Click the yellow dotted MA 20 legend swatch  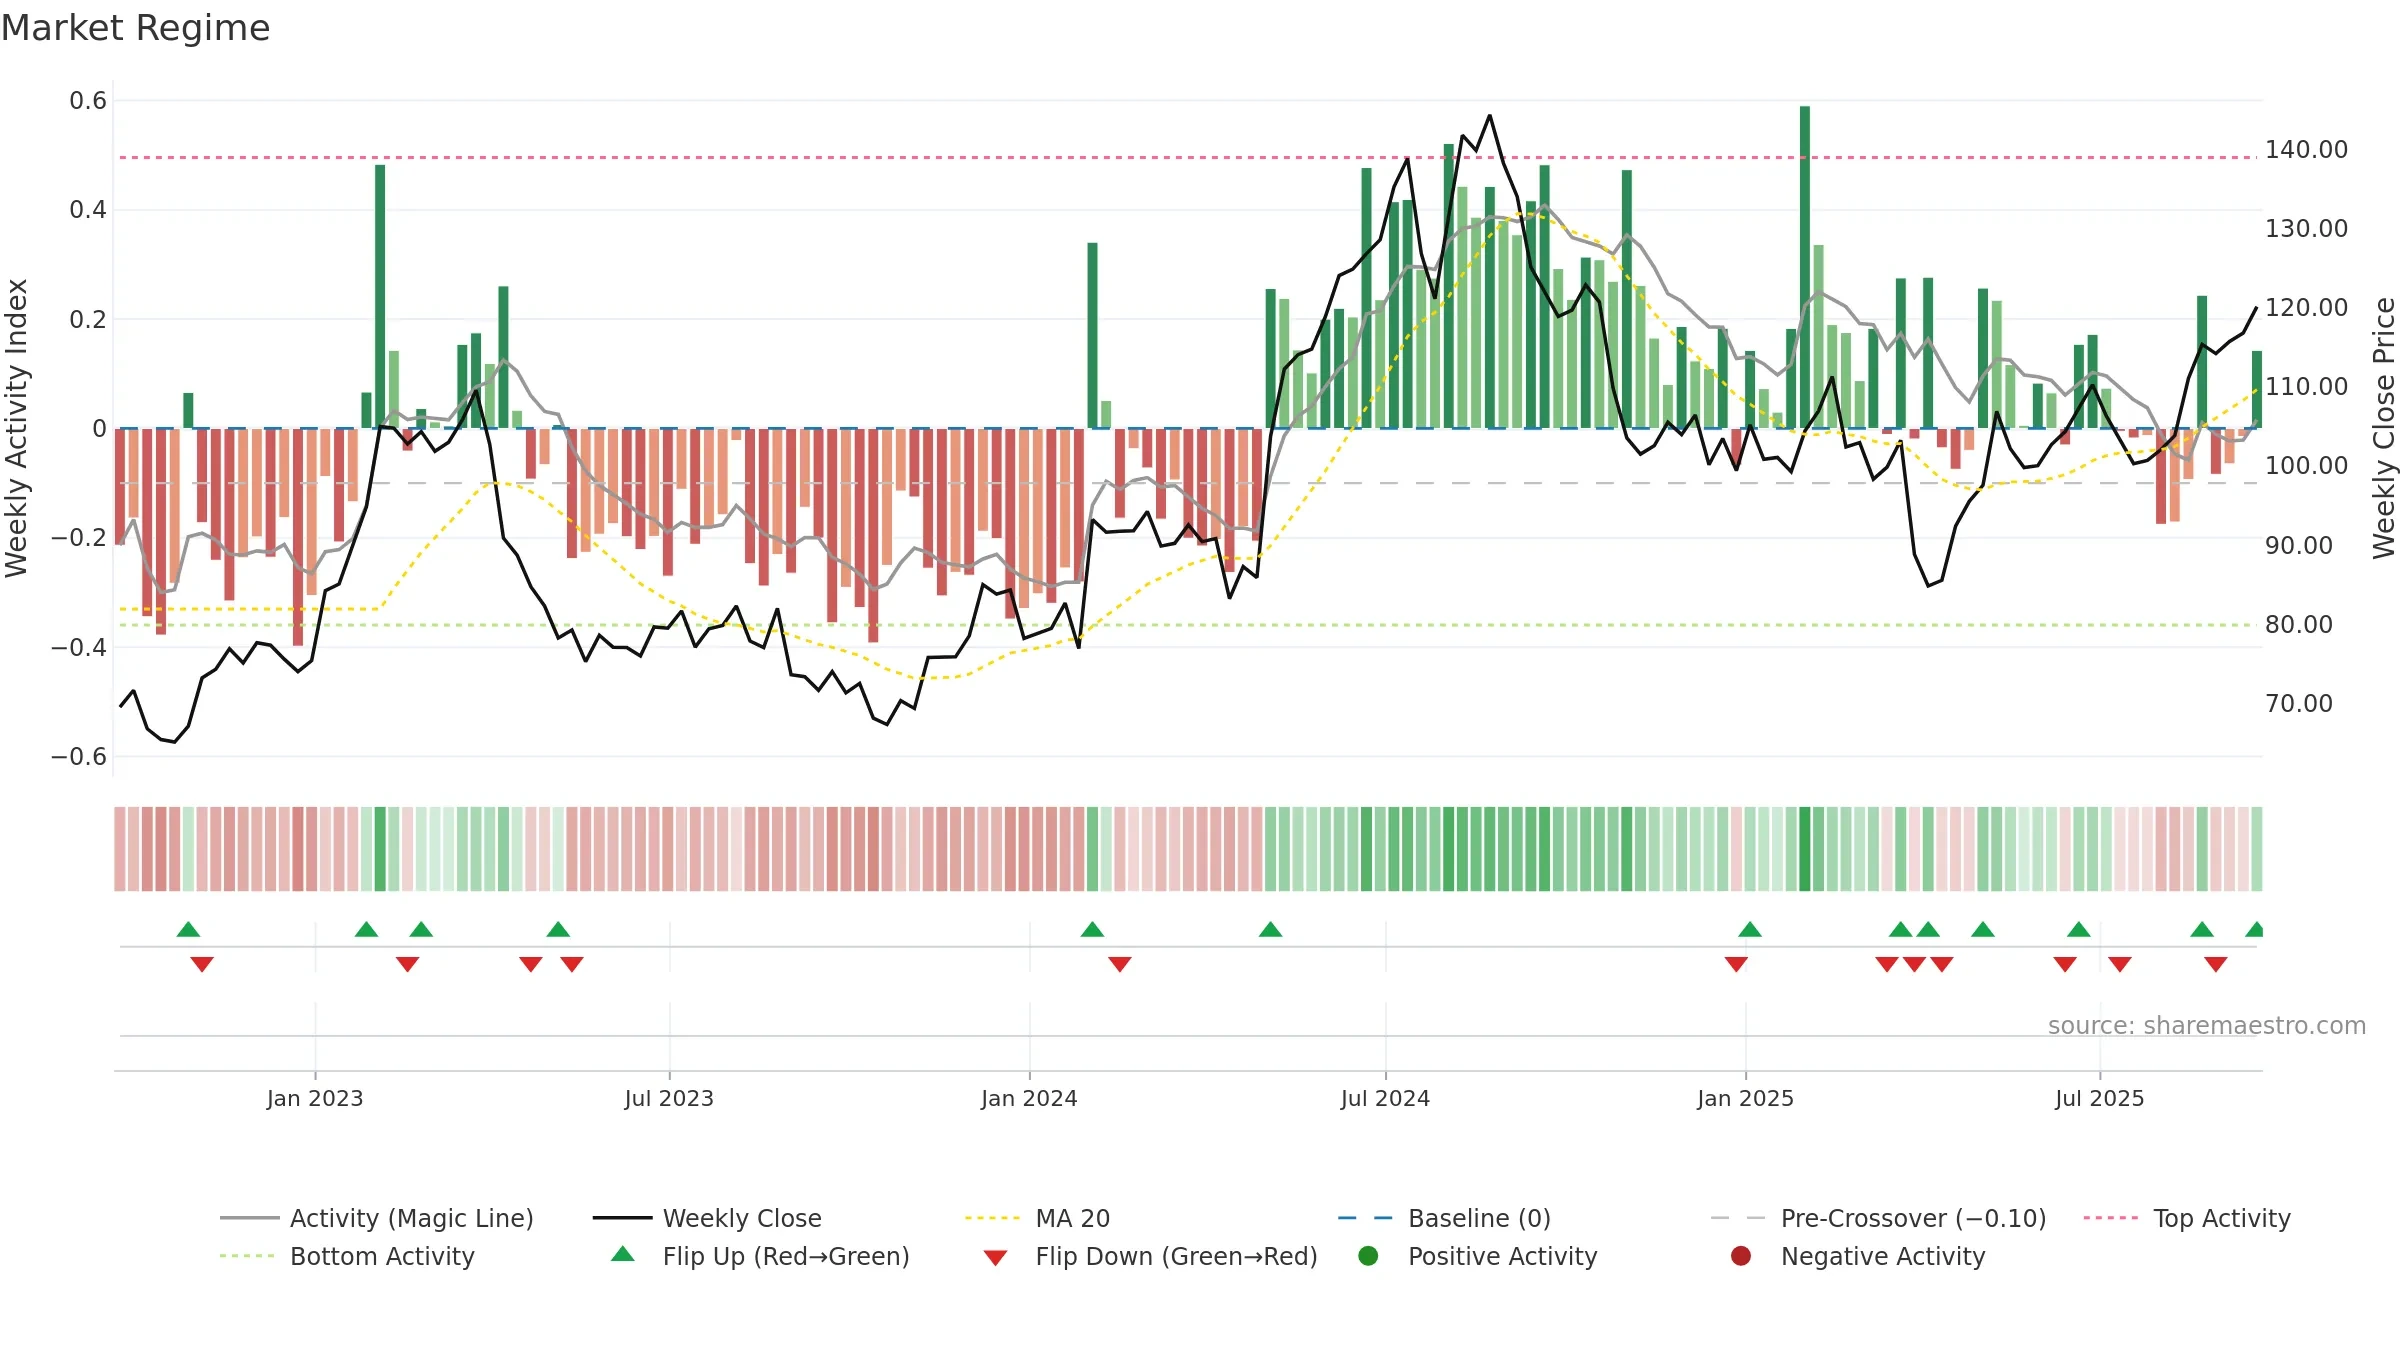[x=994, y=1218]
